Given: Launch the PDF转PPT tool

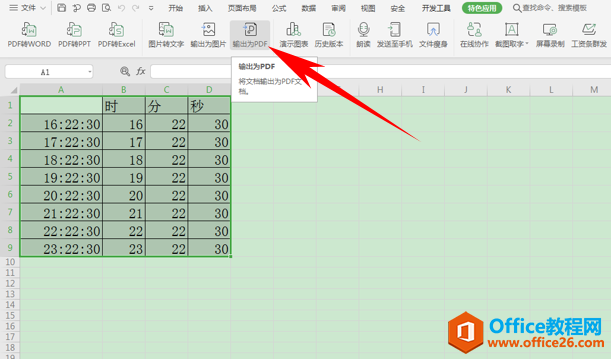Looking at the screenshot, I should (74, 35).
